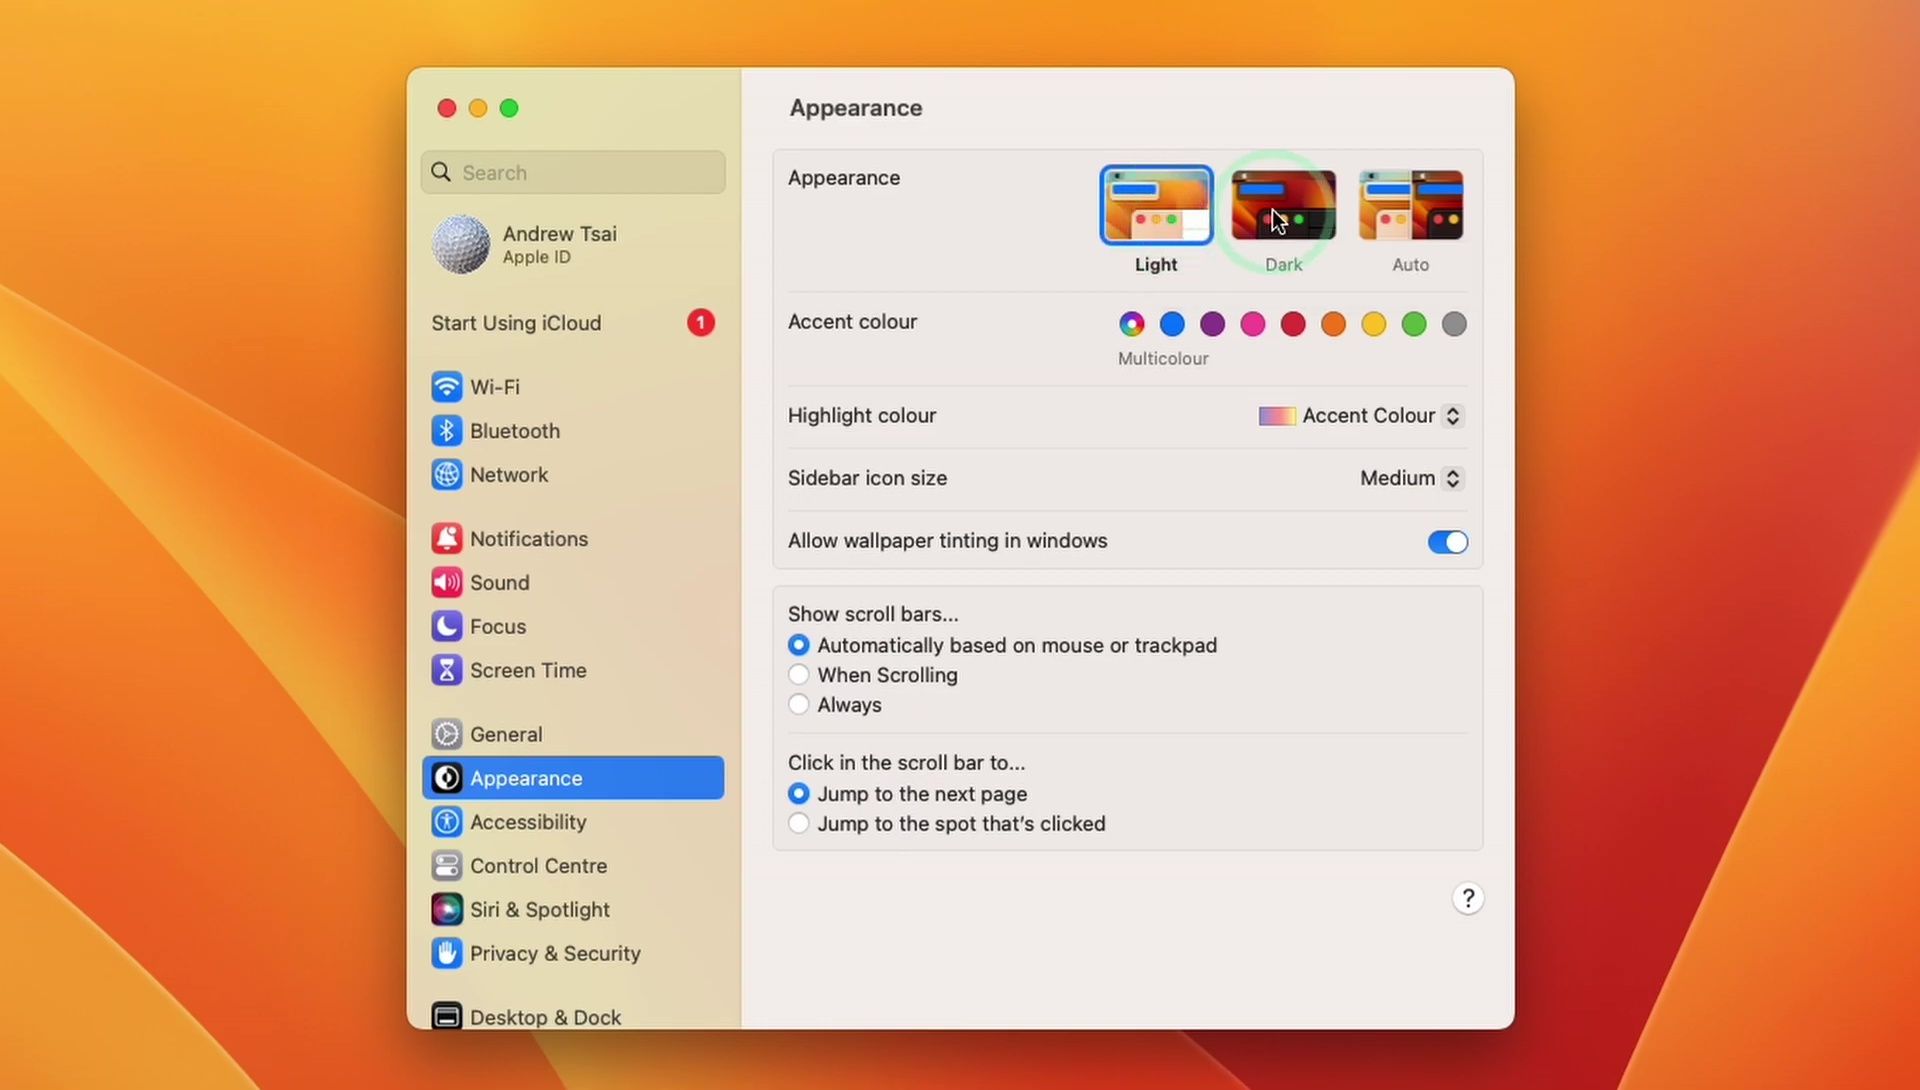Screen dimensions: 1920x1090
Task: Click the Search field in sidebar
Action: [573, 172]
